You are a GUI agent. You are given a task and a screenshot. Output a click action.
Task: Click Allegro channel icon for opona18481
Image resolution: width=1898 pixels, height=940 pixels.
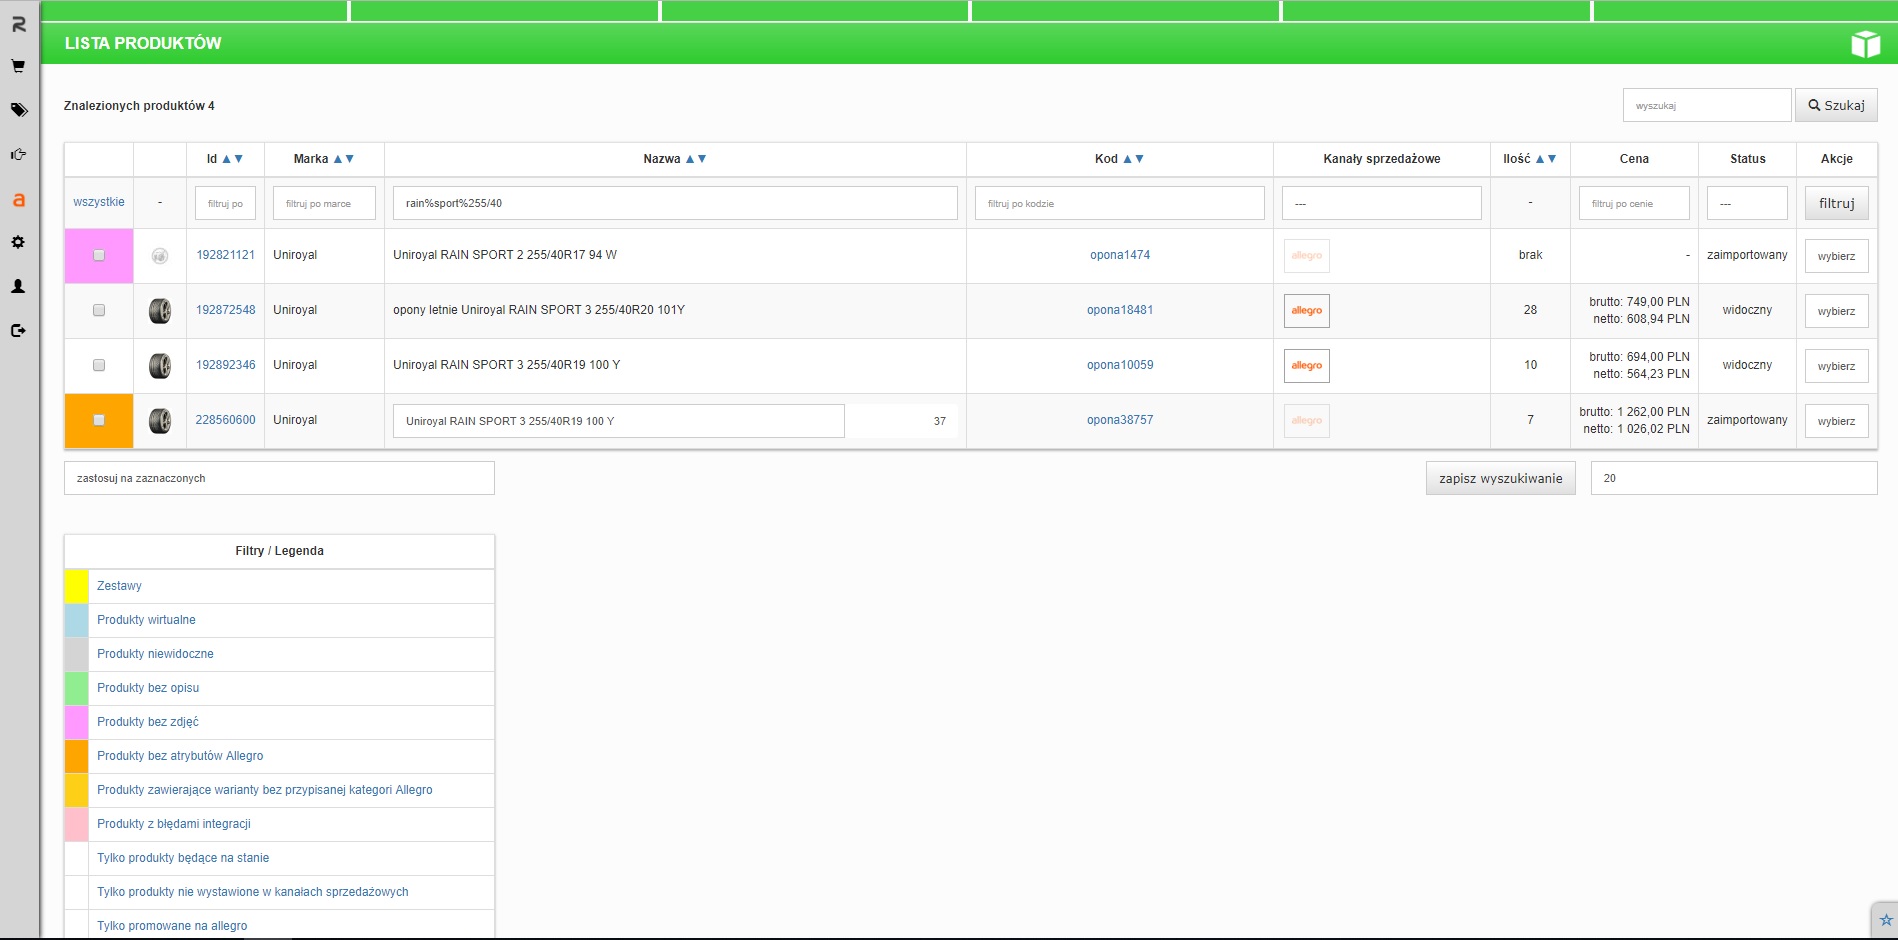1306,311
